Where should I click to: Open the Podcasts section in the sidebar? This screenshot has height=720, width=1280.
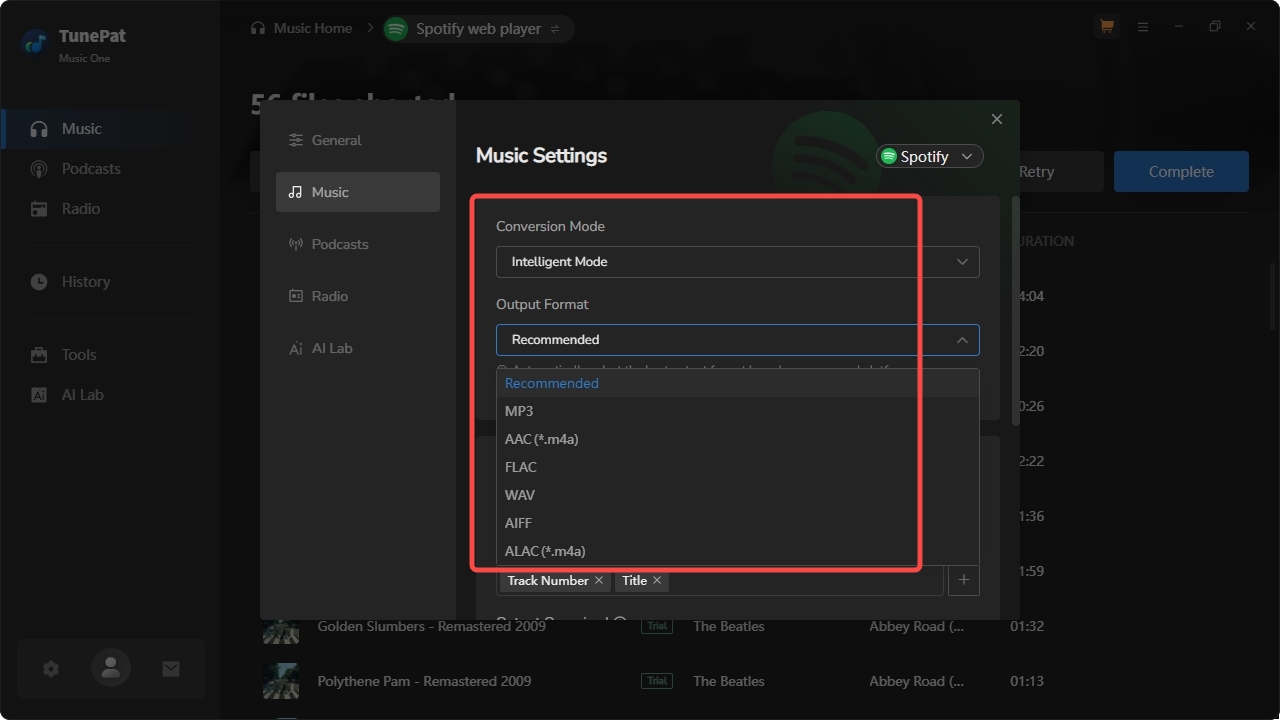click(x=91, y=168)
